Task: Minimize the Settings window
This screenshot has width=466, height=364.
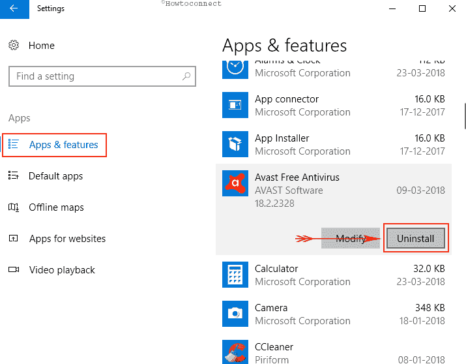Action: (392, 9)
